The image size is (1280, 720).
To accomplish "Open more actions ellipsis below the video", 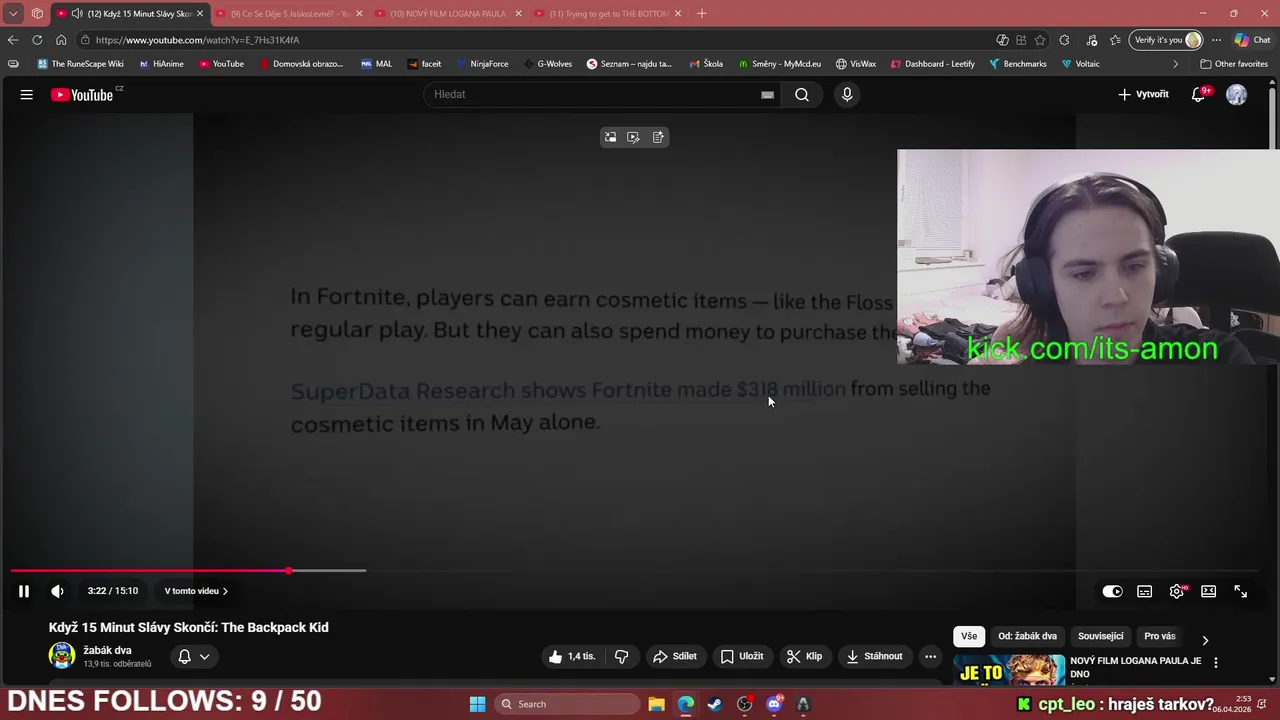I will pos(930,656).
